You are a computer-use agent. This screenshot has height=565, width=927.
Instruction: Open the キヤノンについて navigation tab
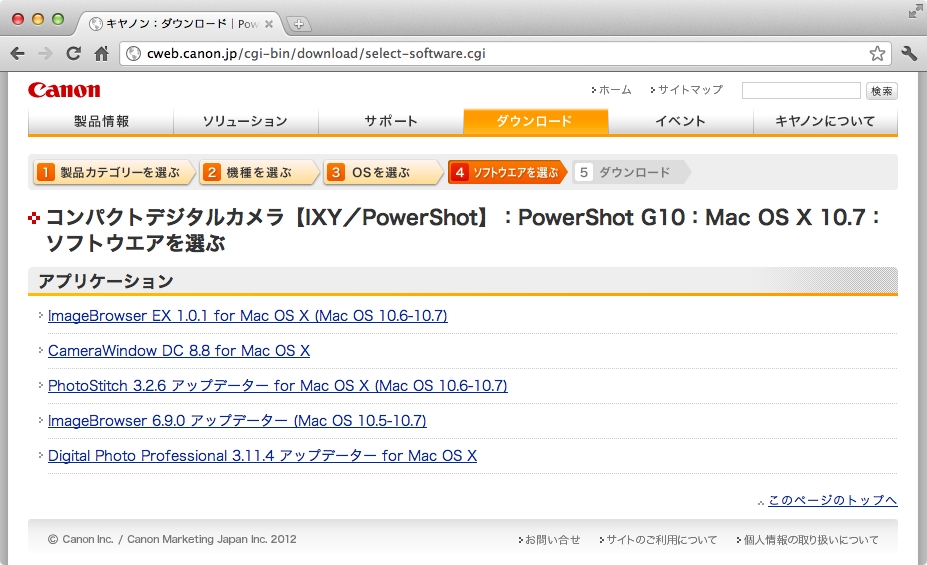click(825, 121)
